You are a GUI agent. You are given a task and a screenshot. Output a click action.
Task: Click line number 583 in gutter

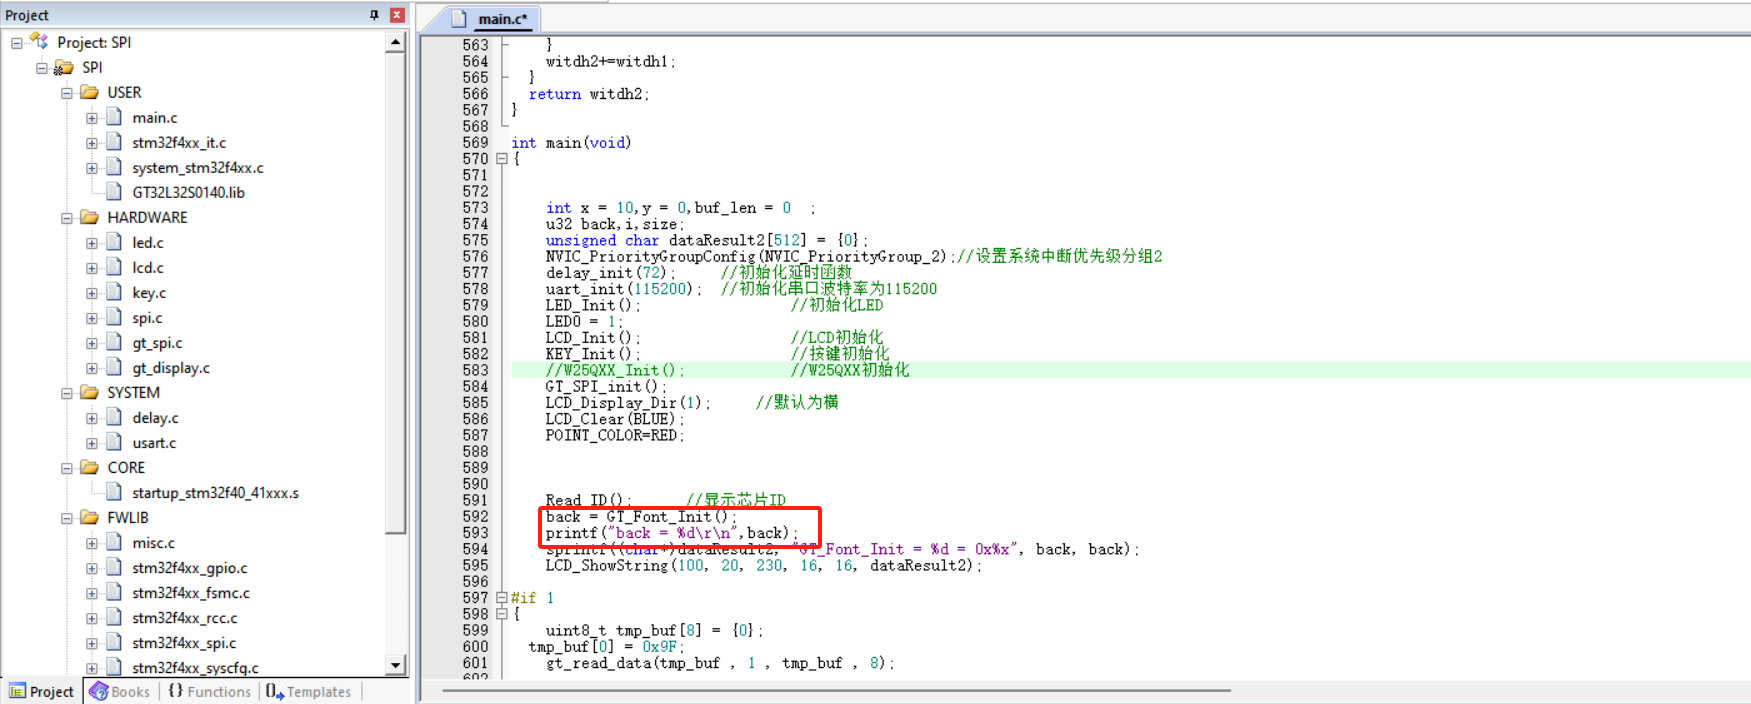(476, 370)
